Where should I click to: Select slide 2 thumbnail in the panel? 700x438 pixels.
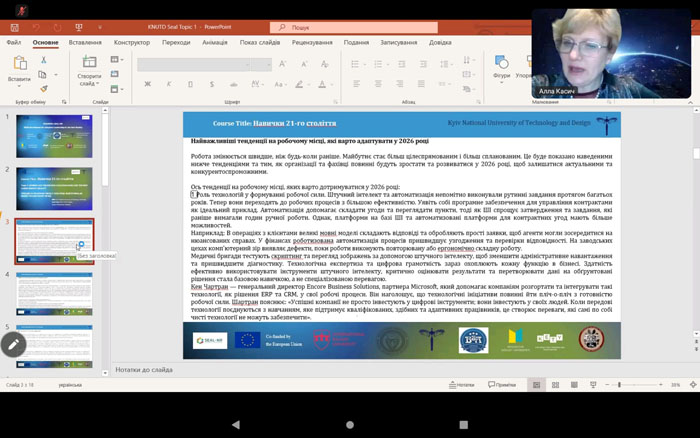tap(54, 188)
